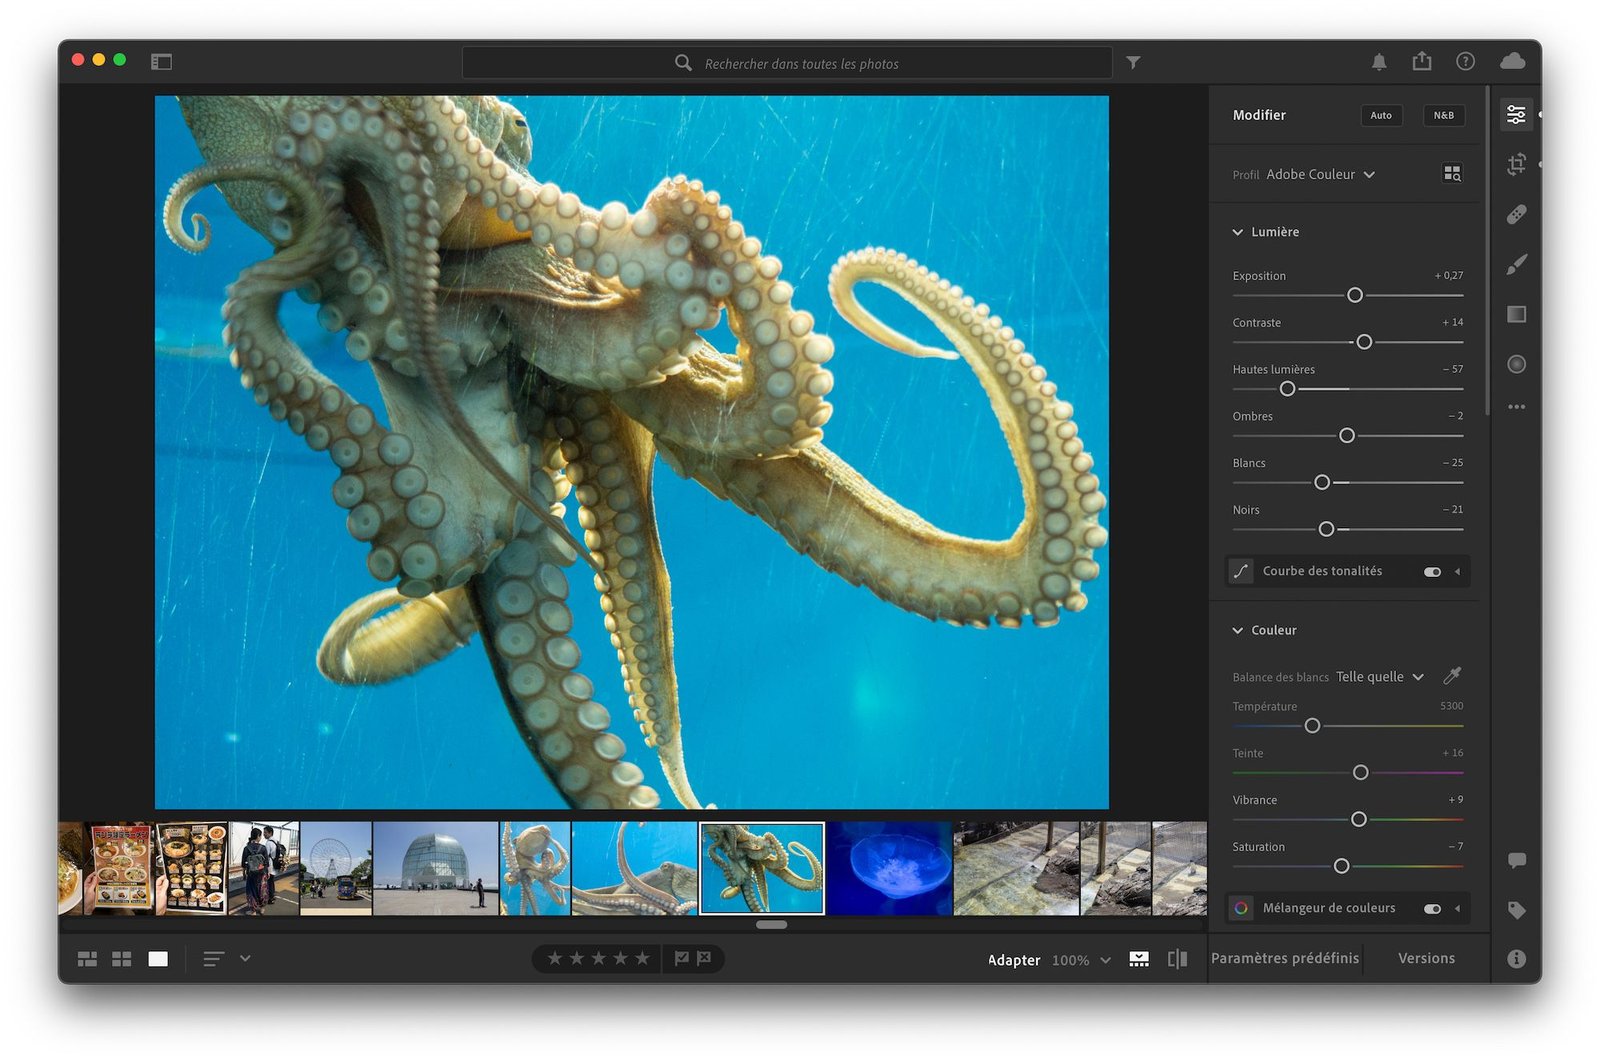The height and width of the screenshot is (1061, 1600).
Task: Click the Auto adjustment button
Action: tap(1381, 115)
